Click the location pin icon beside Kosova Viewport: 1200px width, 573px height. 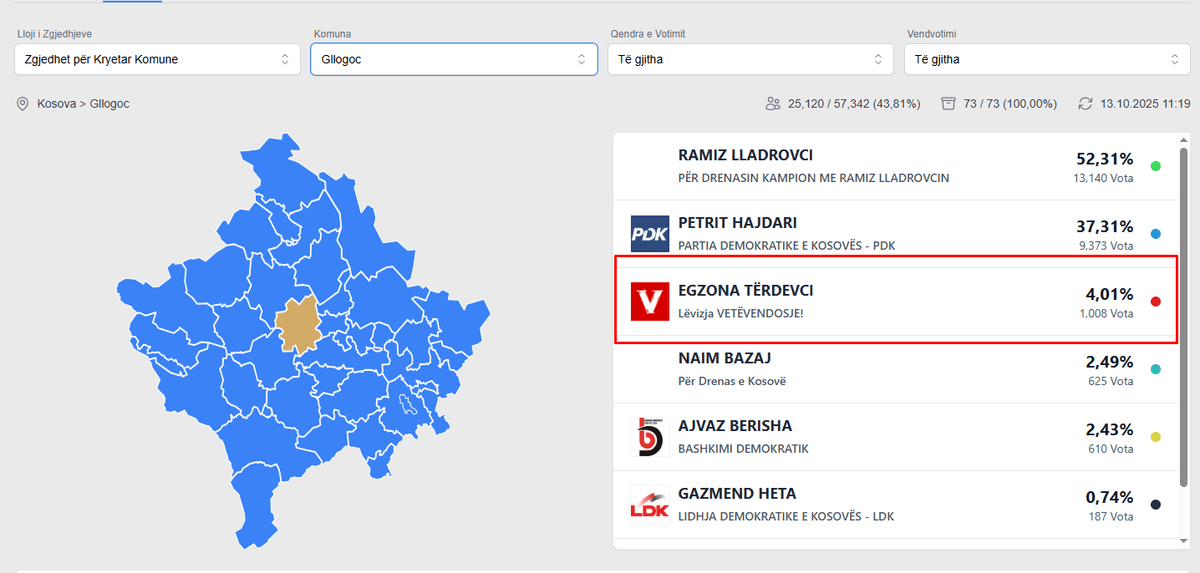pyautogui.click(x=23, y=104)
